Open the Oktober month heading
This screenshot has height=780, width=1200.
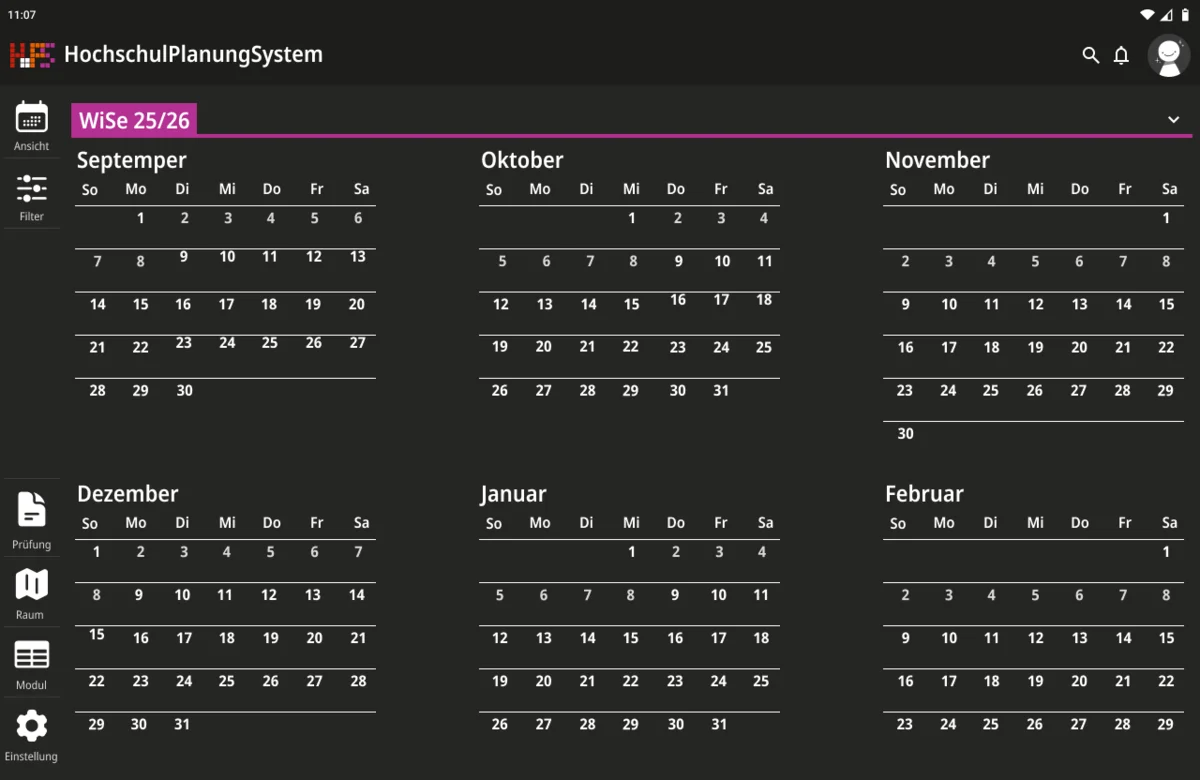pyautogui.click(x=522, y=160)
